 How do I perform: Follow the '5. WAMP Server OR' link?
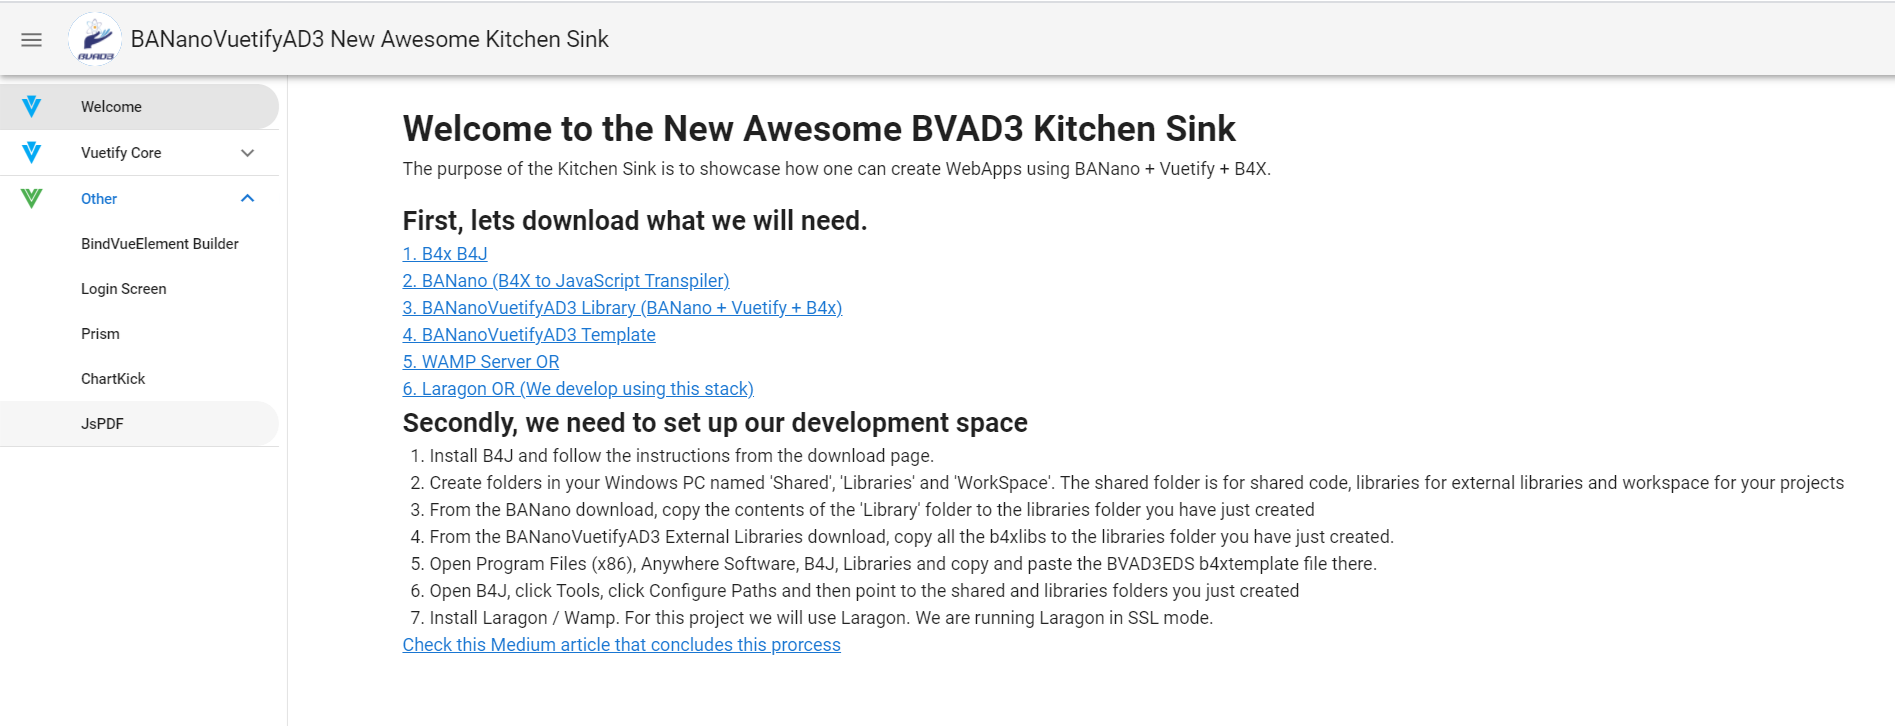[x=481, y=362]
